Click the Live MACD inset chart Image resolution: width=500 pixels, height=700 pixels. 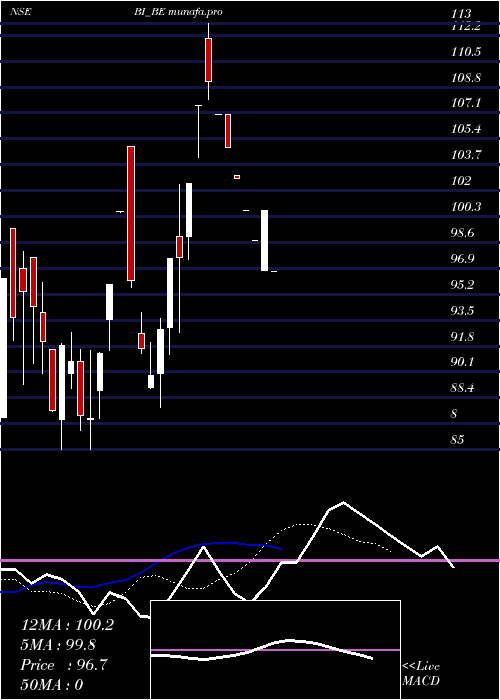(x=275, y=650)
